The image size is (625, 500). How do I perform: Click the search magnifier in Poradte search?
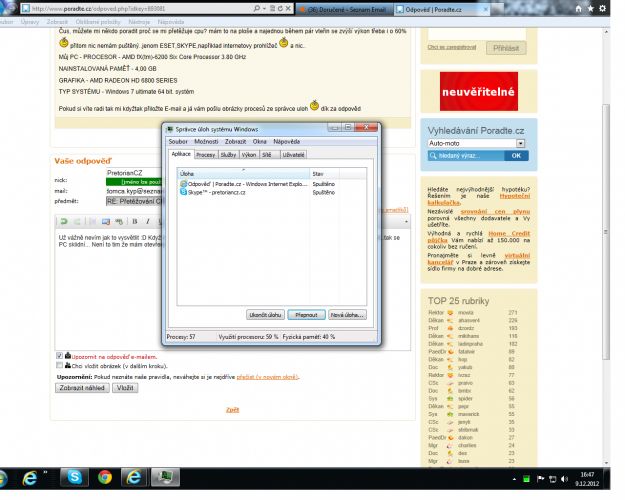pos(433,156)
